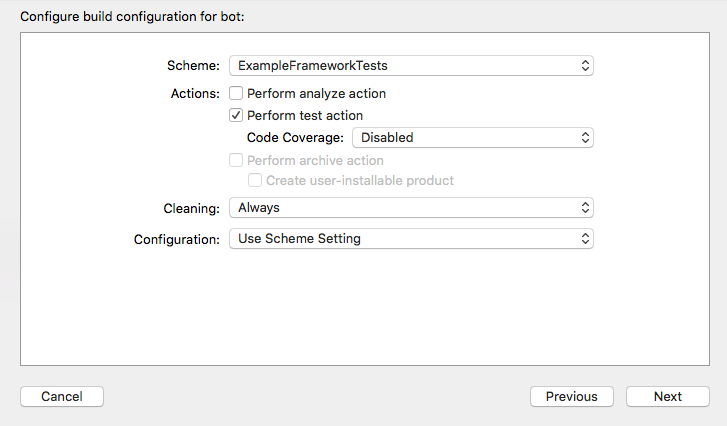Go back with the Previous button
The image size is (727, 426).
tap(571, 397)
